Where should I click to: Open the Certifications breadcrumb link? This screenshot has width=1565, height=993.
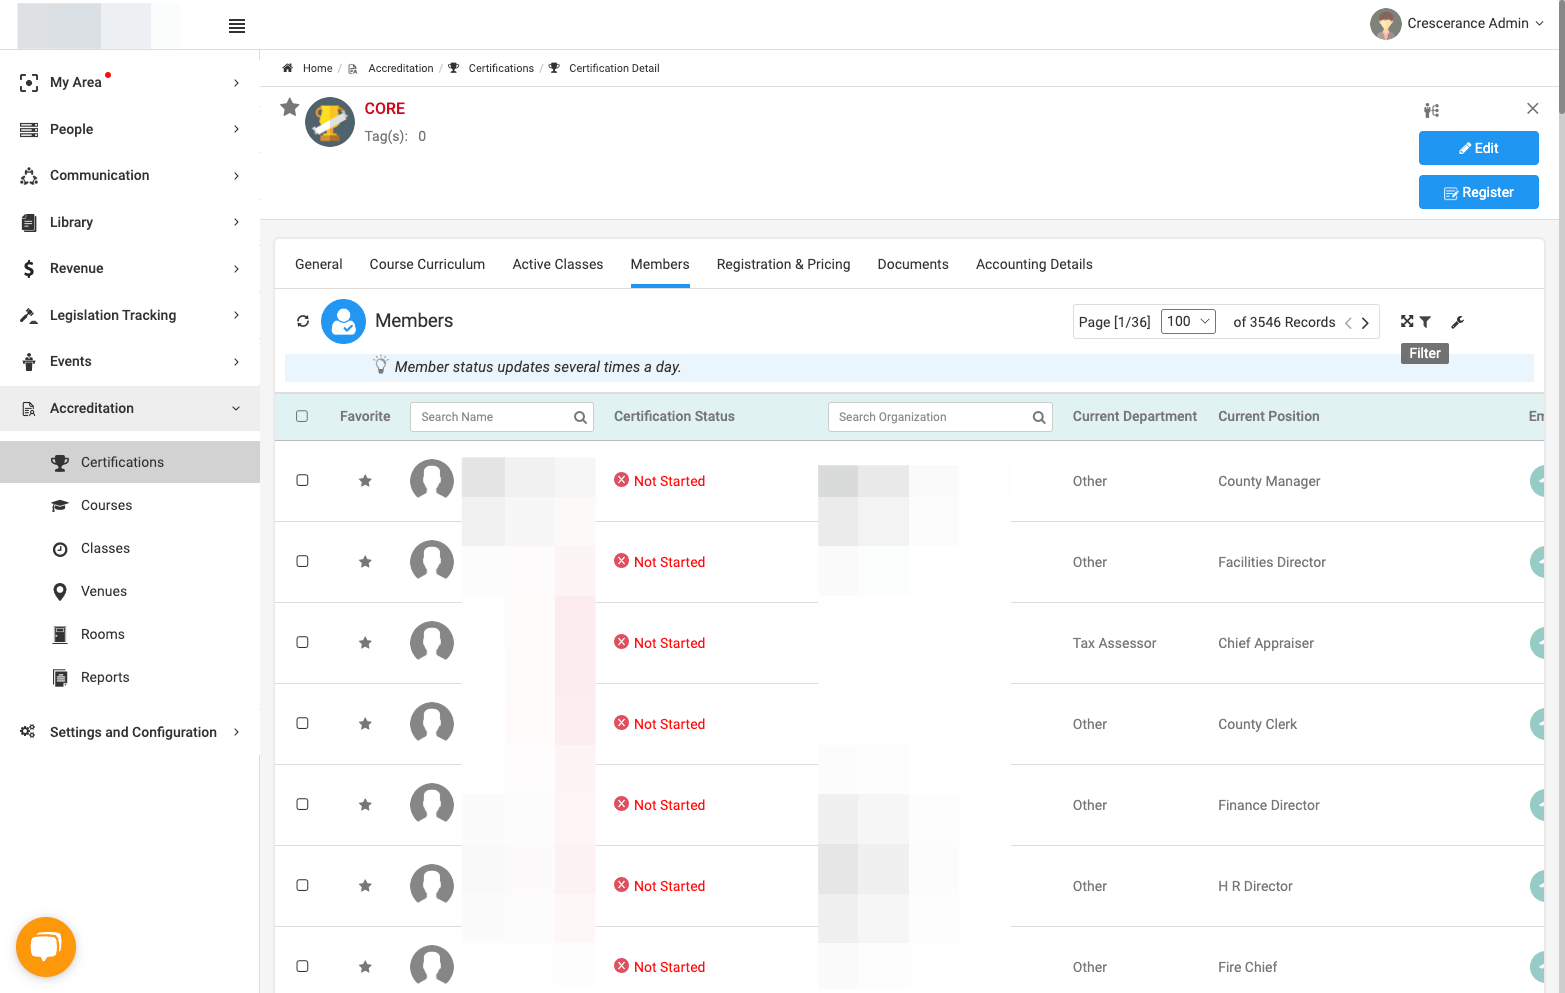(x=501, y=68)
